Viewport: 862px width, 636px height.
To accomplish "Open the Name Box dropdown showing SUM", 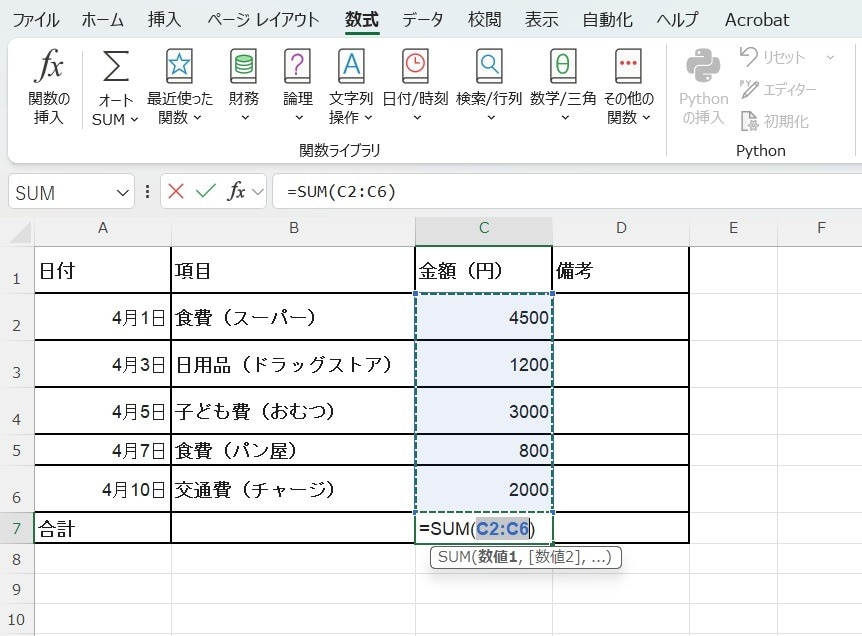I will pyautogui.click(x=124, y=191).
